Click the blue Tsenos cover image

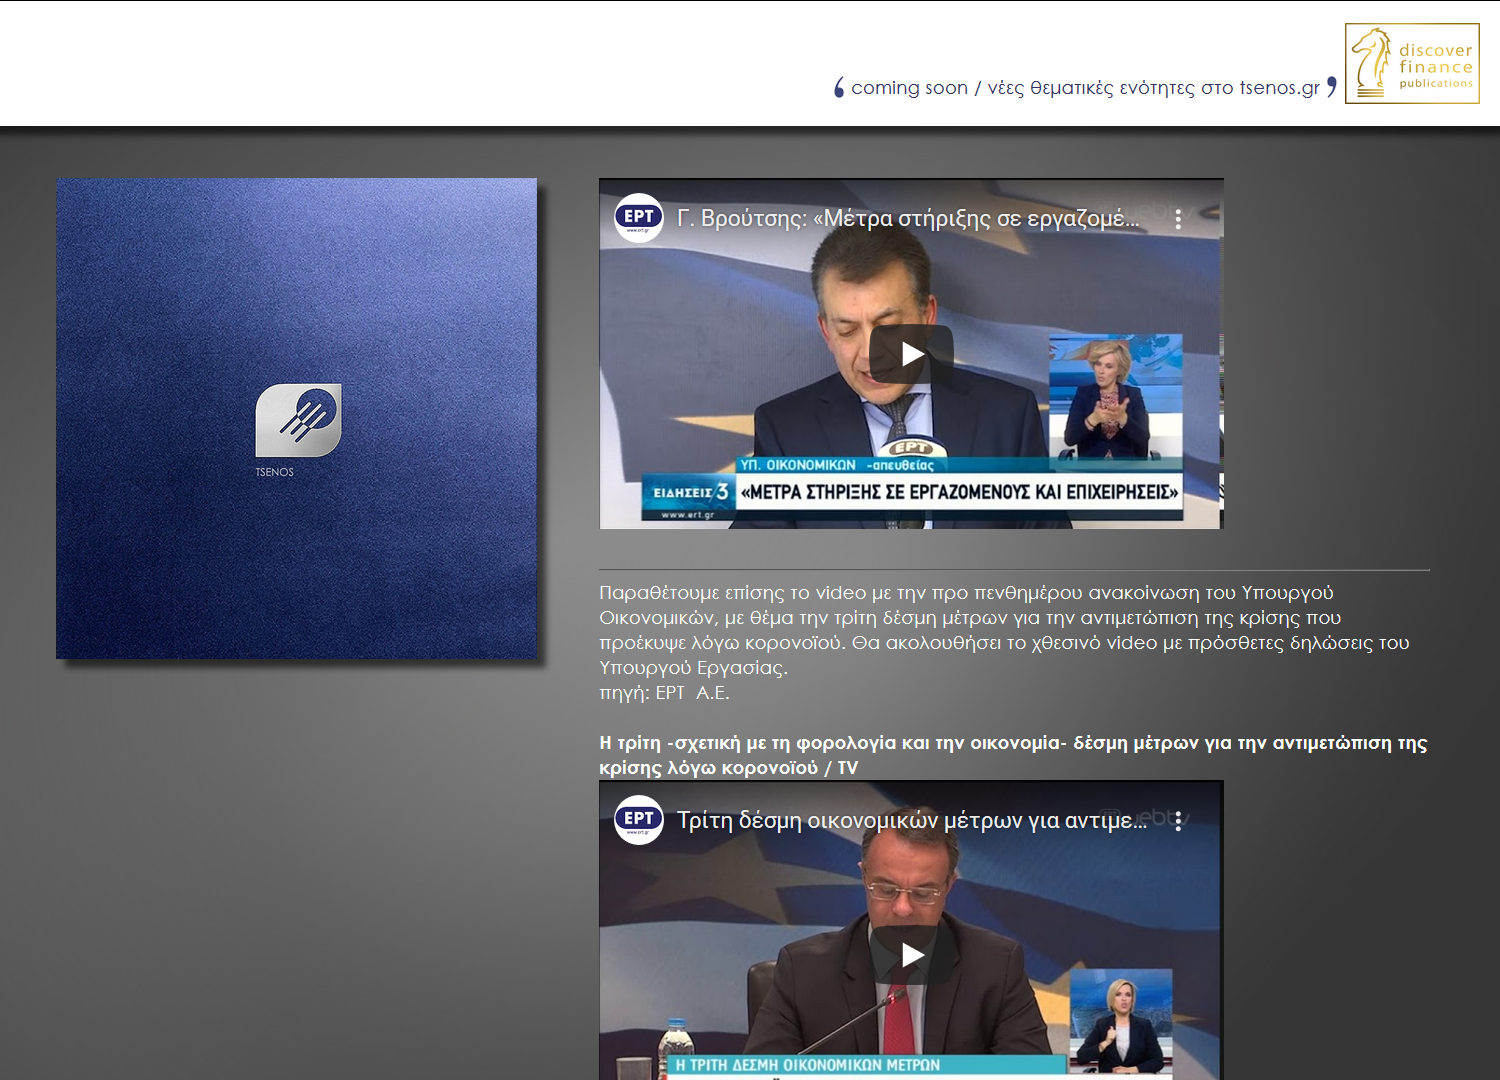click(296, 418)
